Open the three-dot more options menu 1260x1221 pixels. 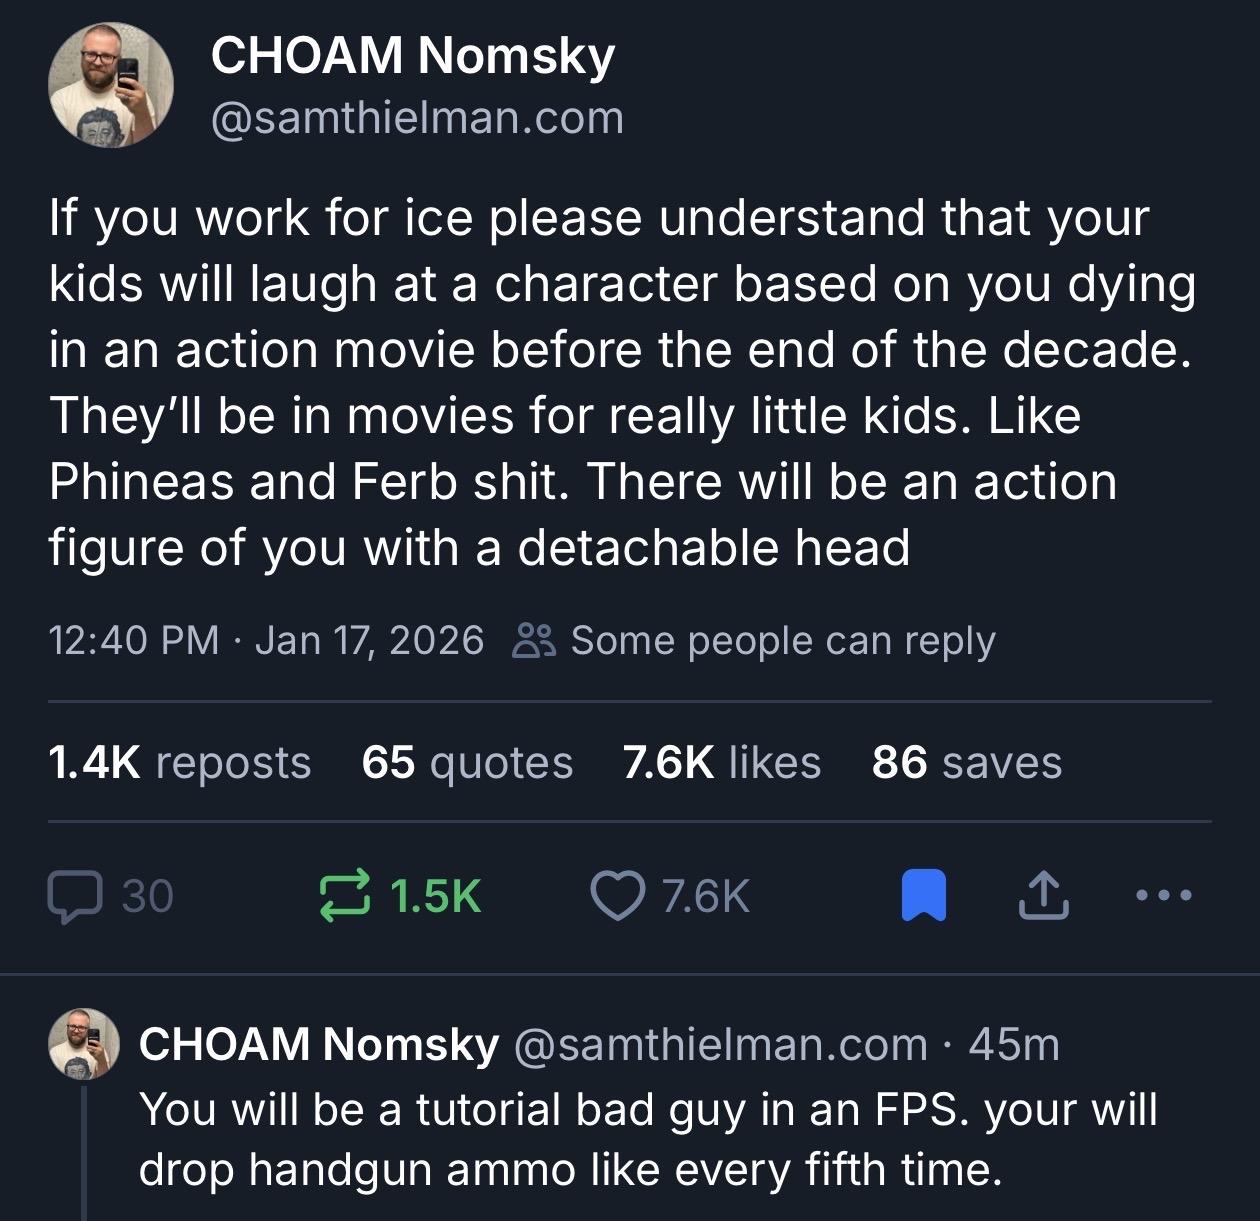click(x=1164, y=896)
